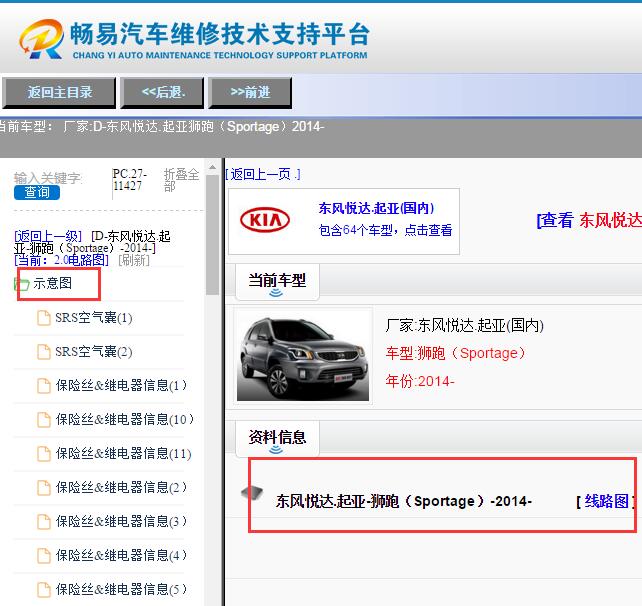Collapse the 示意图 tree node
642x606 pixels.
coord(52,283)
